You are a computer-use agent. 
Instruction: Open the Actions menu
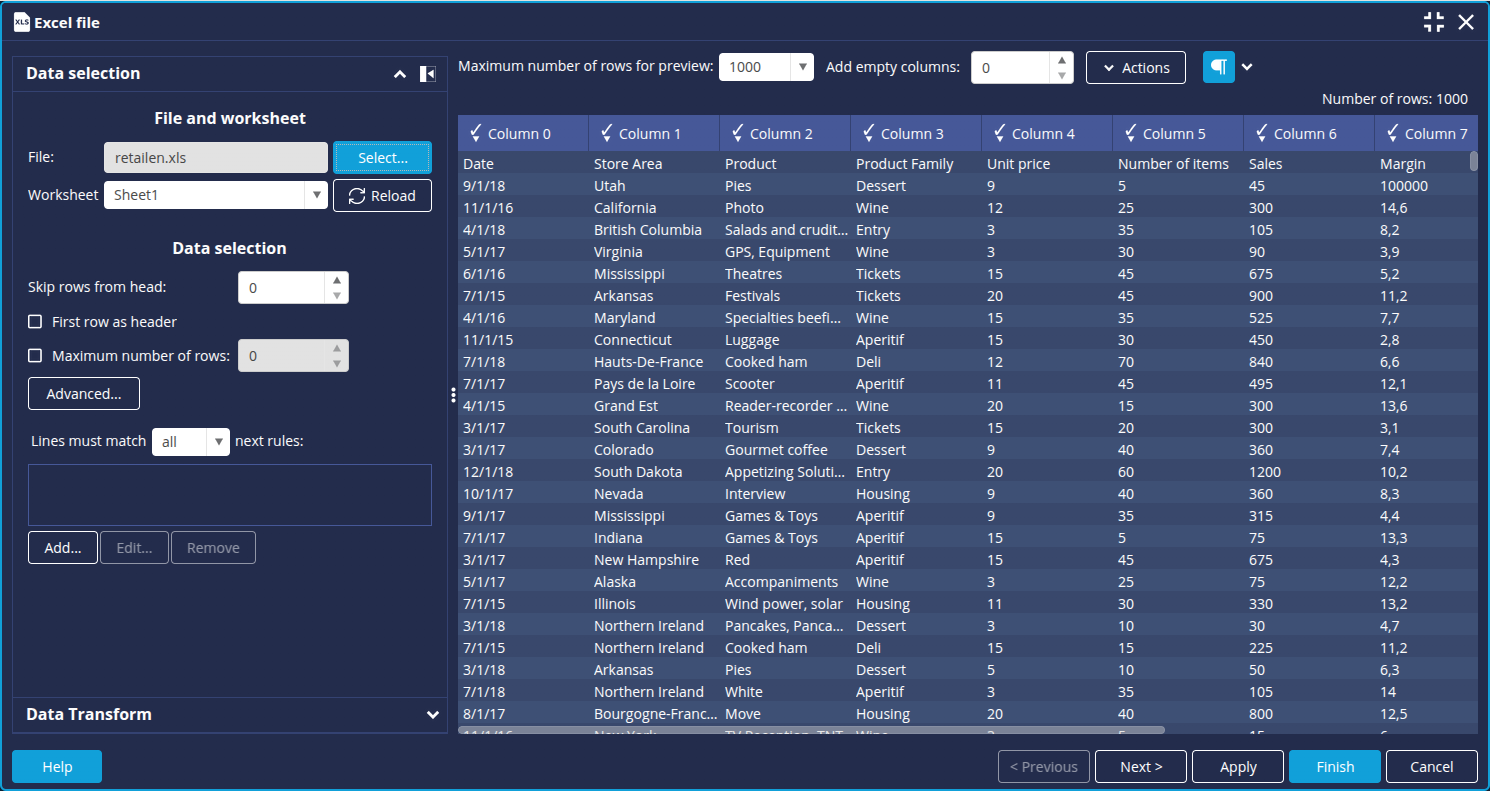point(1135,68)
